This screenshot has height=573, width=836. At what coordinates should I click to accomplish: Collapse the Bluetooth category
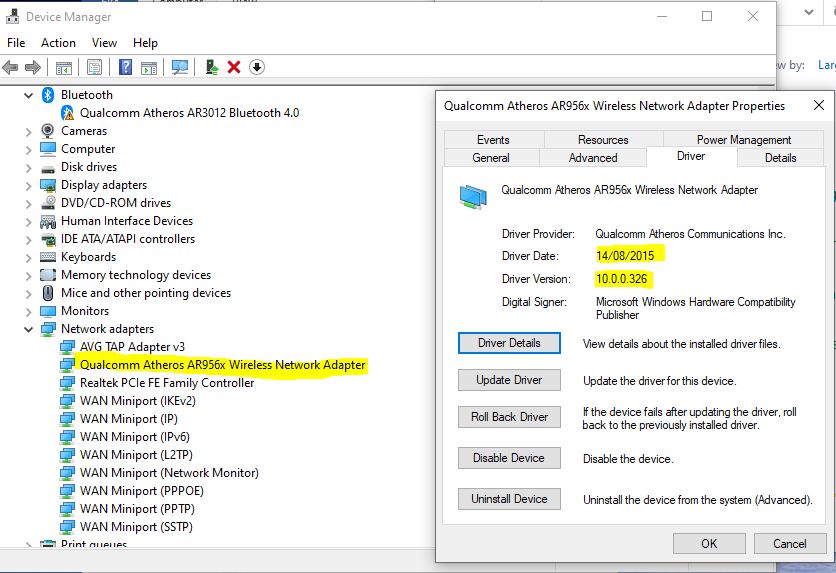[x=28, y=95]
